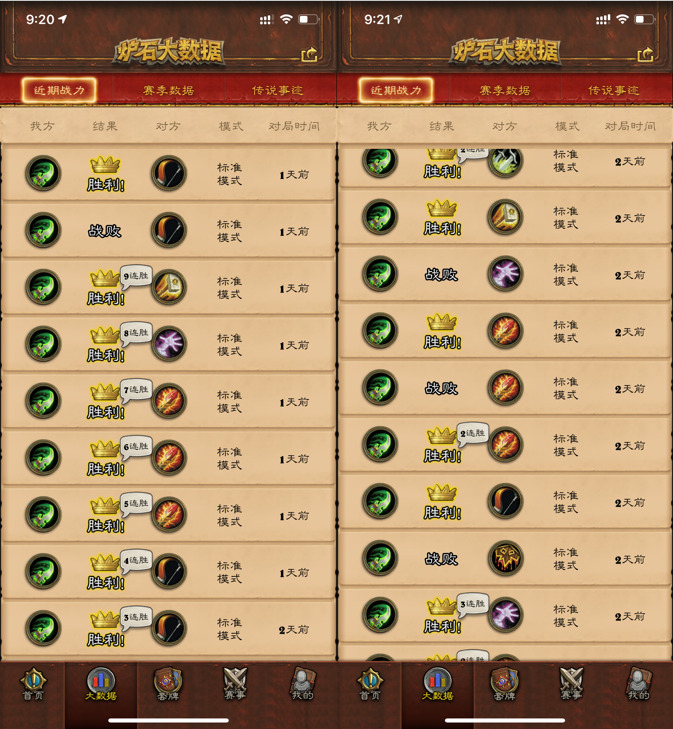
Task: Tap share icon in left screen header
Action: pyautogui.click(x=309, y=55)
